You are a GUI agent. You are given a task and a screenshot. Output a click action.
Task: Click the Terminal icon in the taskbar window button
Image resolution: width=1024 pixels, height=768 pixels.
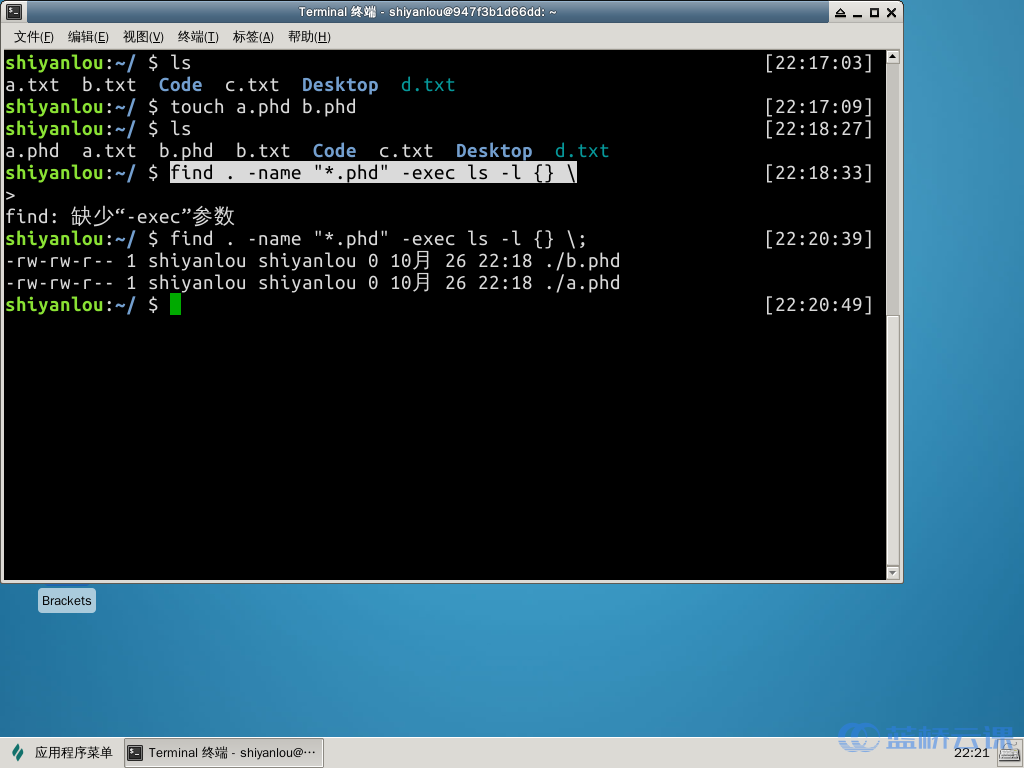(x=135, y=752)
